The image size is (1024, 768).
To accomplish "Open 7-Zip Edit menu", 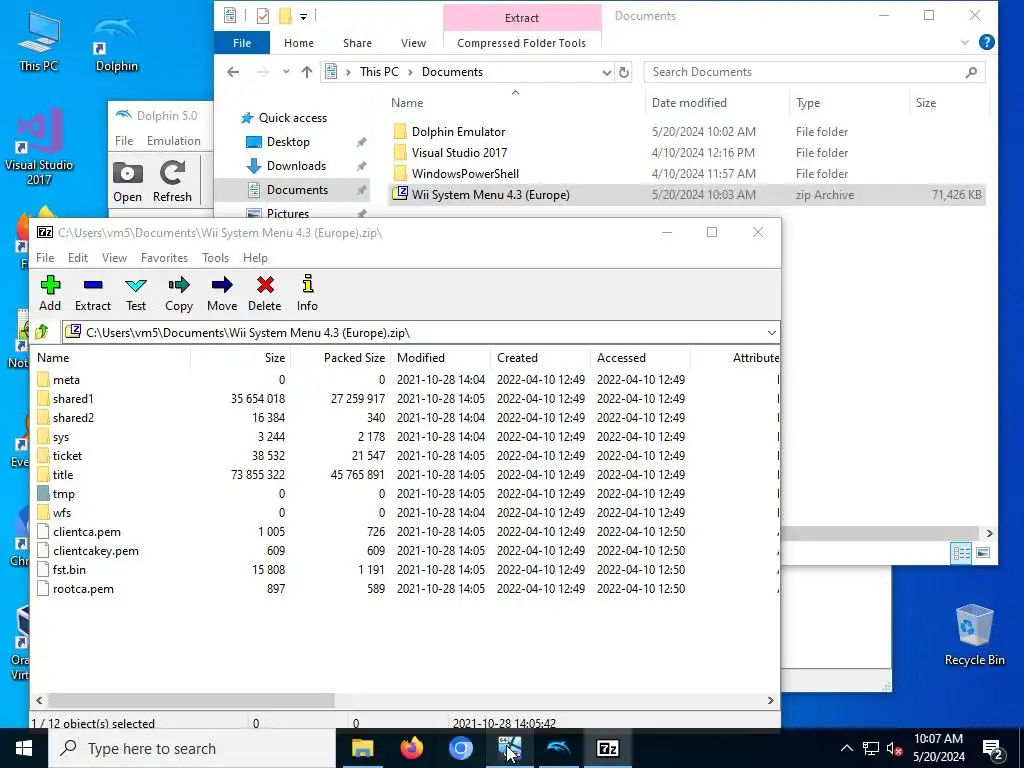I will tap(78, 258).
